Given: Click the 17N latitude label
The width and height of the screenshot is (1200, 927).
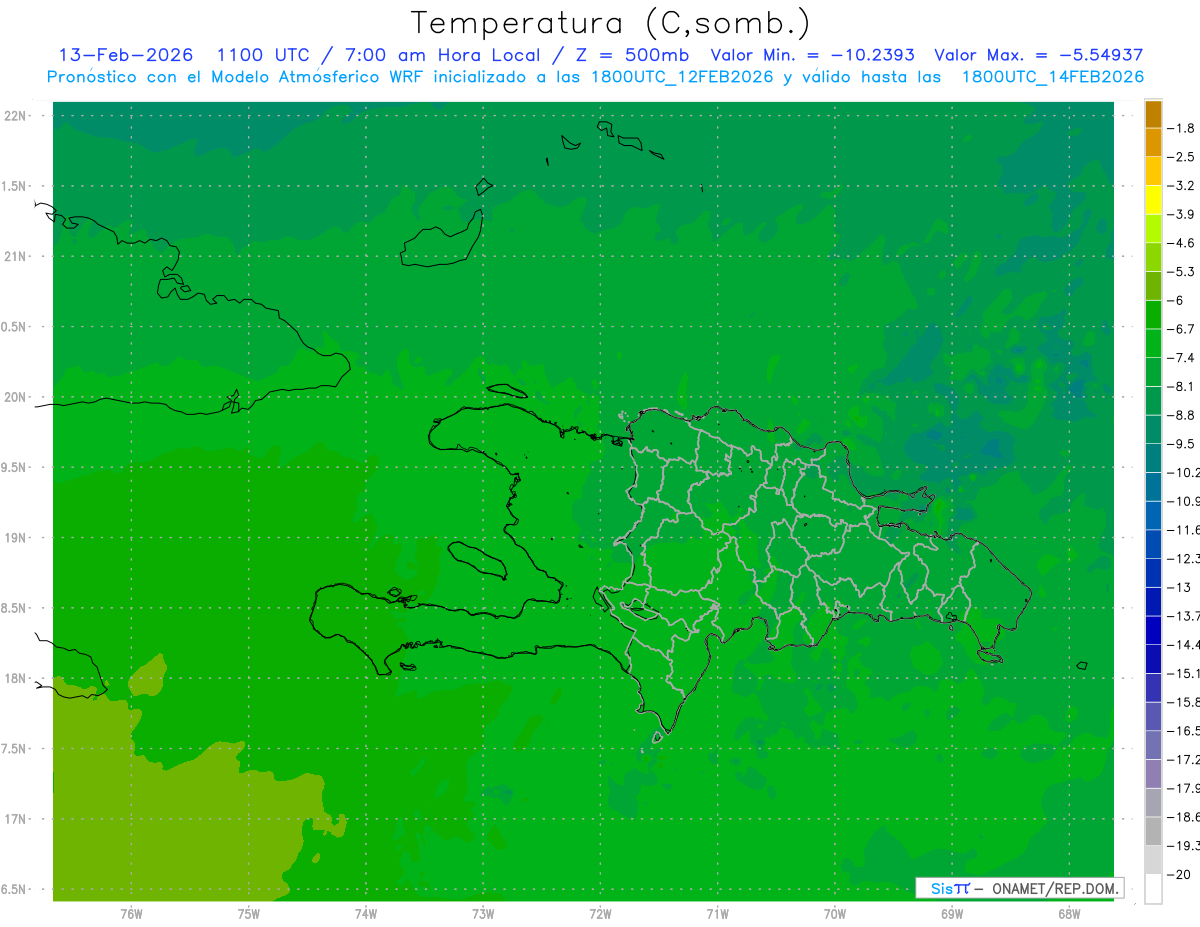Looking at the screenshot, I should pos(16,819).
